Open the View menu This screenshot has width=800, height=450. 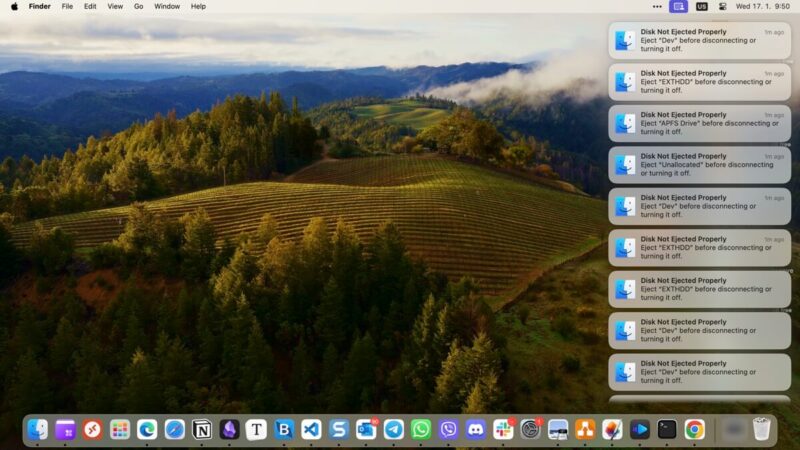click(115, 7)
